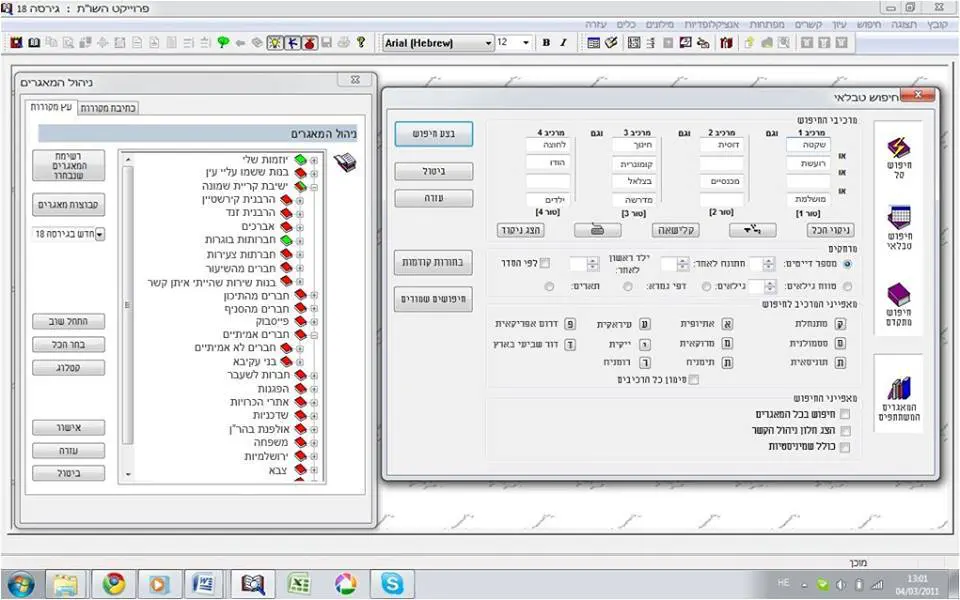Launch Skype from the Windows taskbar
This screenshot has width=960, height=600.
pos(391,583)
